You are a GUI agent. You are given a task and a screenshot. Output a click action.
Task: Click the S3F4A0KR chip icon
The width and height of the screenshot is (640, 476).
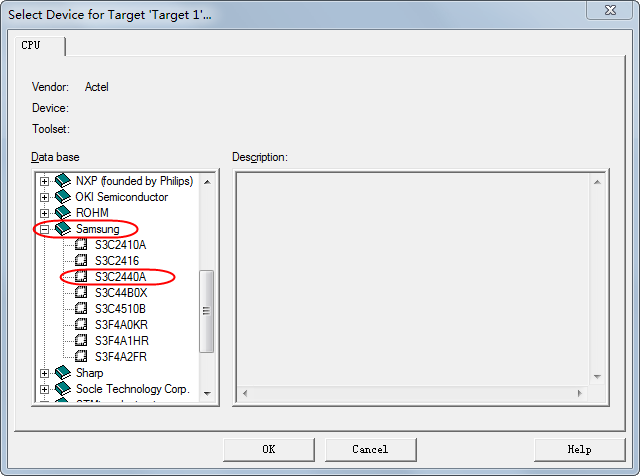click(x=81, y=324)
